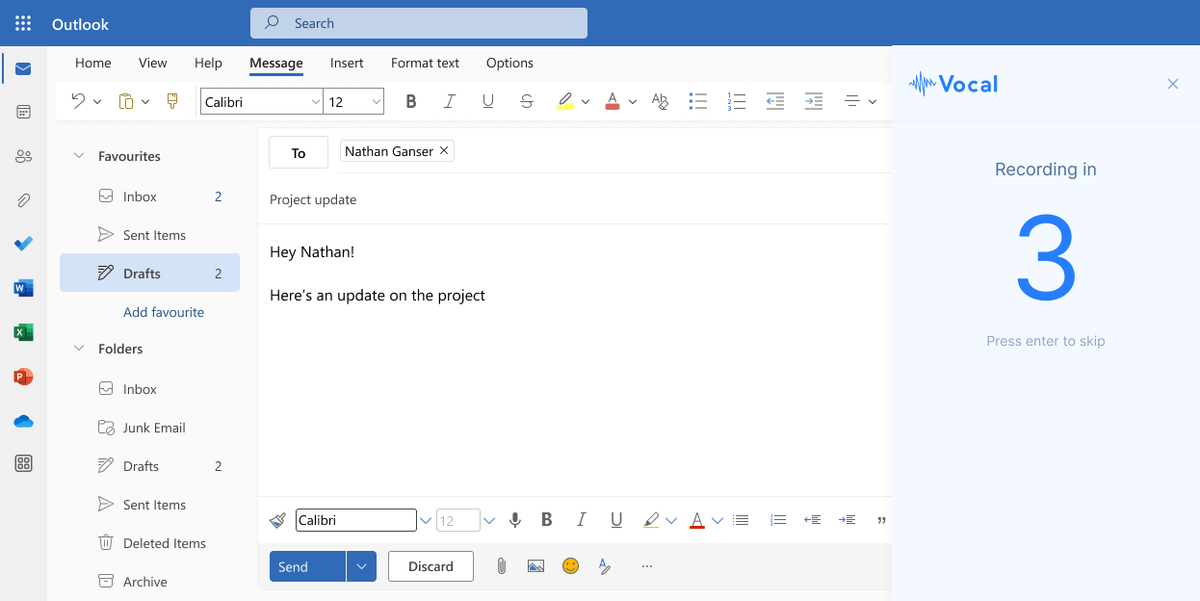Open the OneDrive cloud icon
Screen dimensions: 1200x601
(x=23, y=421)
